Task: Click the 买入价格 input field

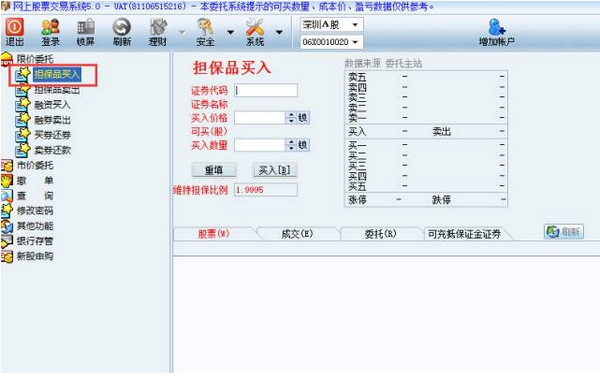Action: 260,118
